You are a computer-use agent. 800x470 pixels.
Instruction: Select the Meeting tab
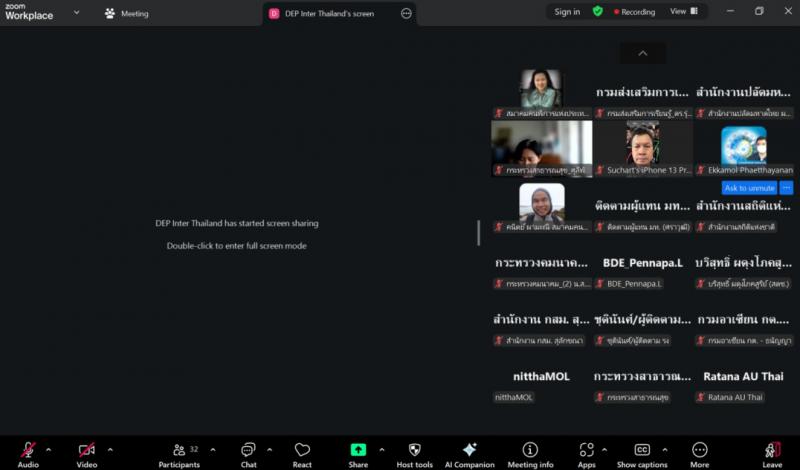(127, 14)
